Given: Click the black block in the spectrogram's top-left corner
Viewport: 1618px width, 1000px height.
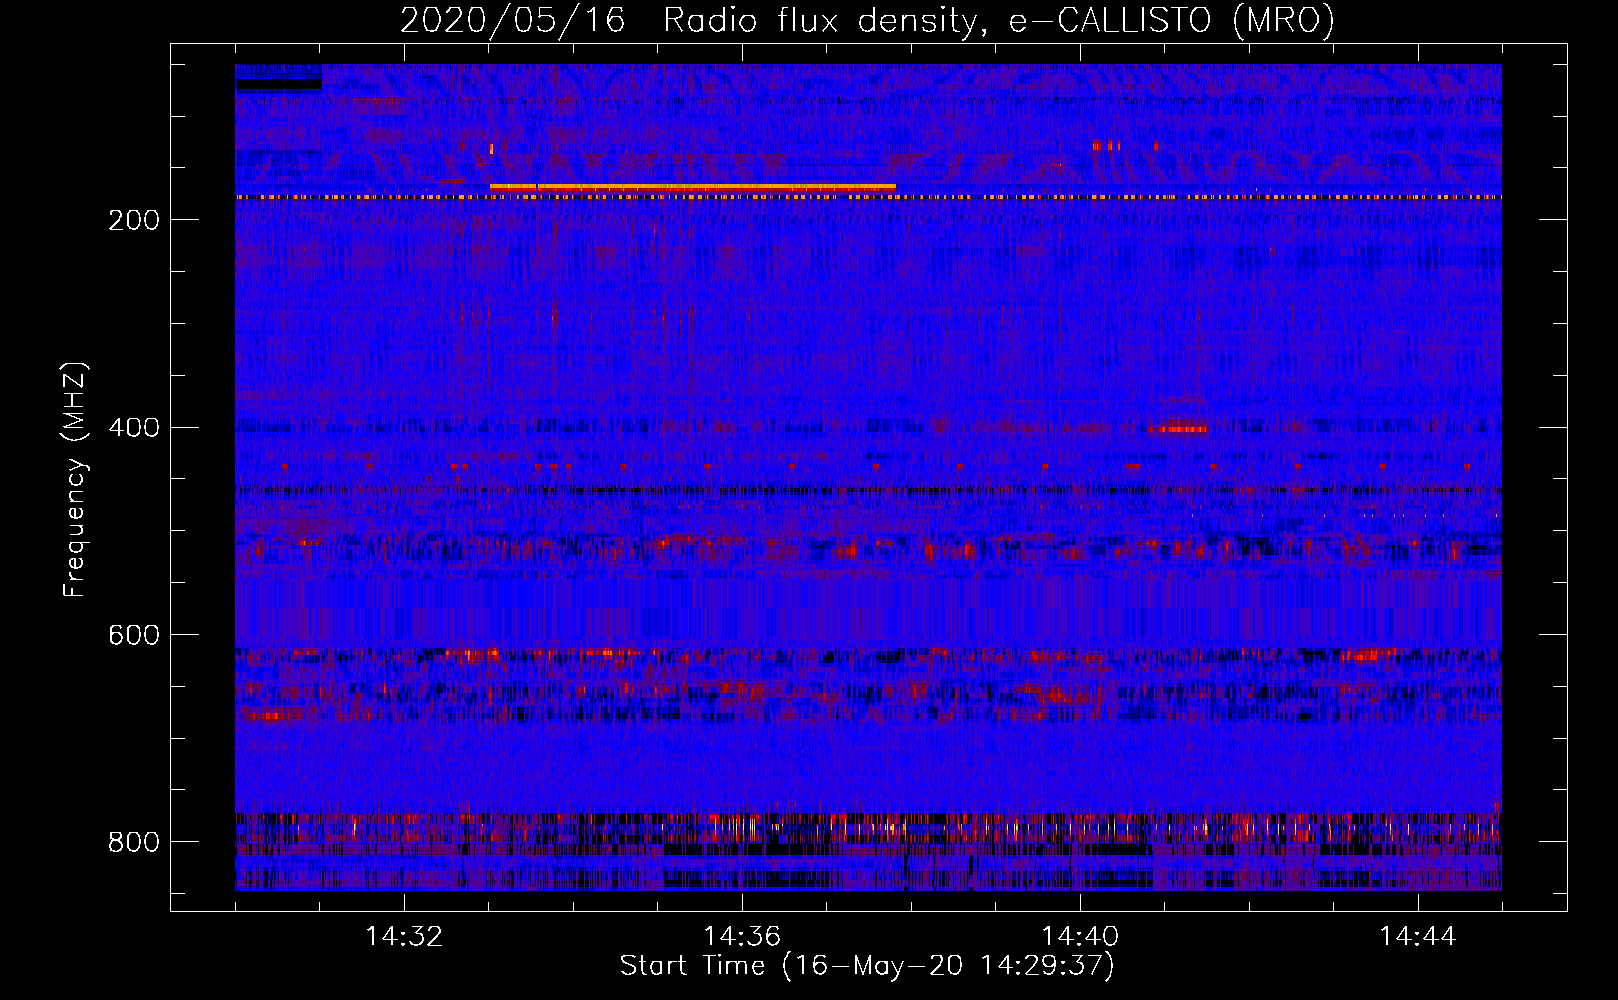Looking at the screenshot, I should (279, 85).
